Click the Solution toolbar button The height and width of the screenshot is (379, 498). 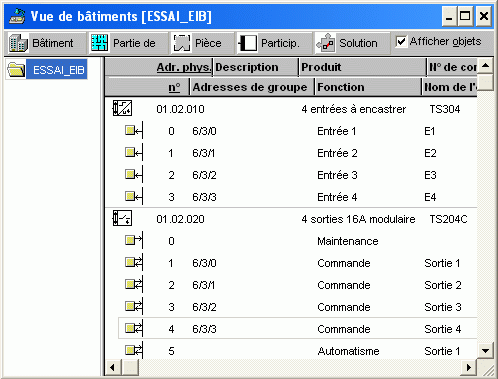[x=352, y=43]
